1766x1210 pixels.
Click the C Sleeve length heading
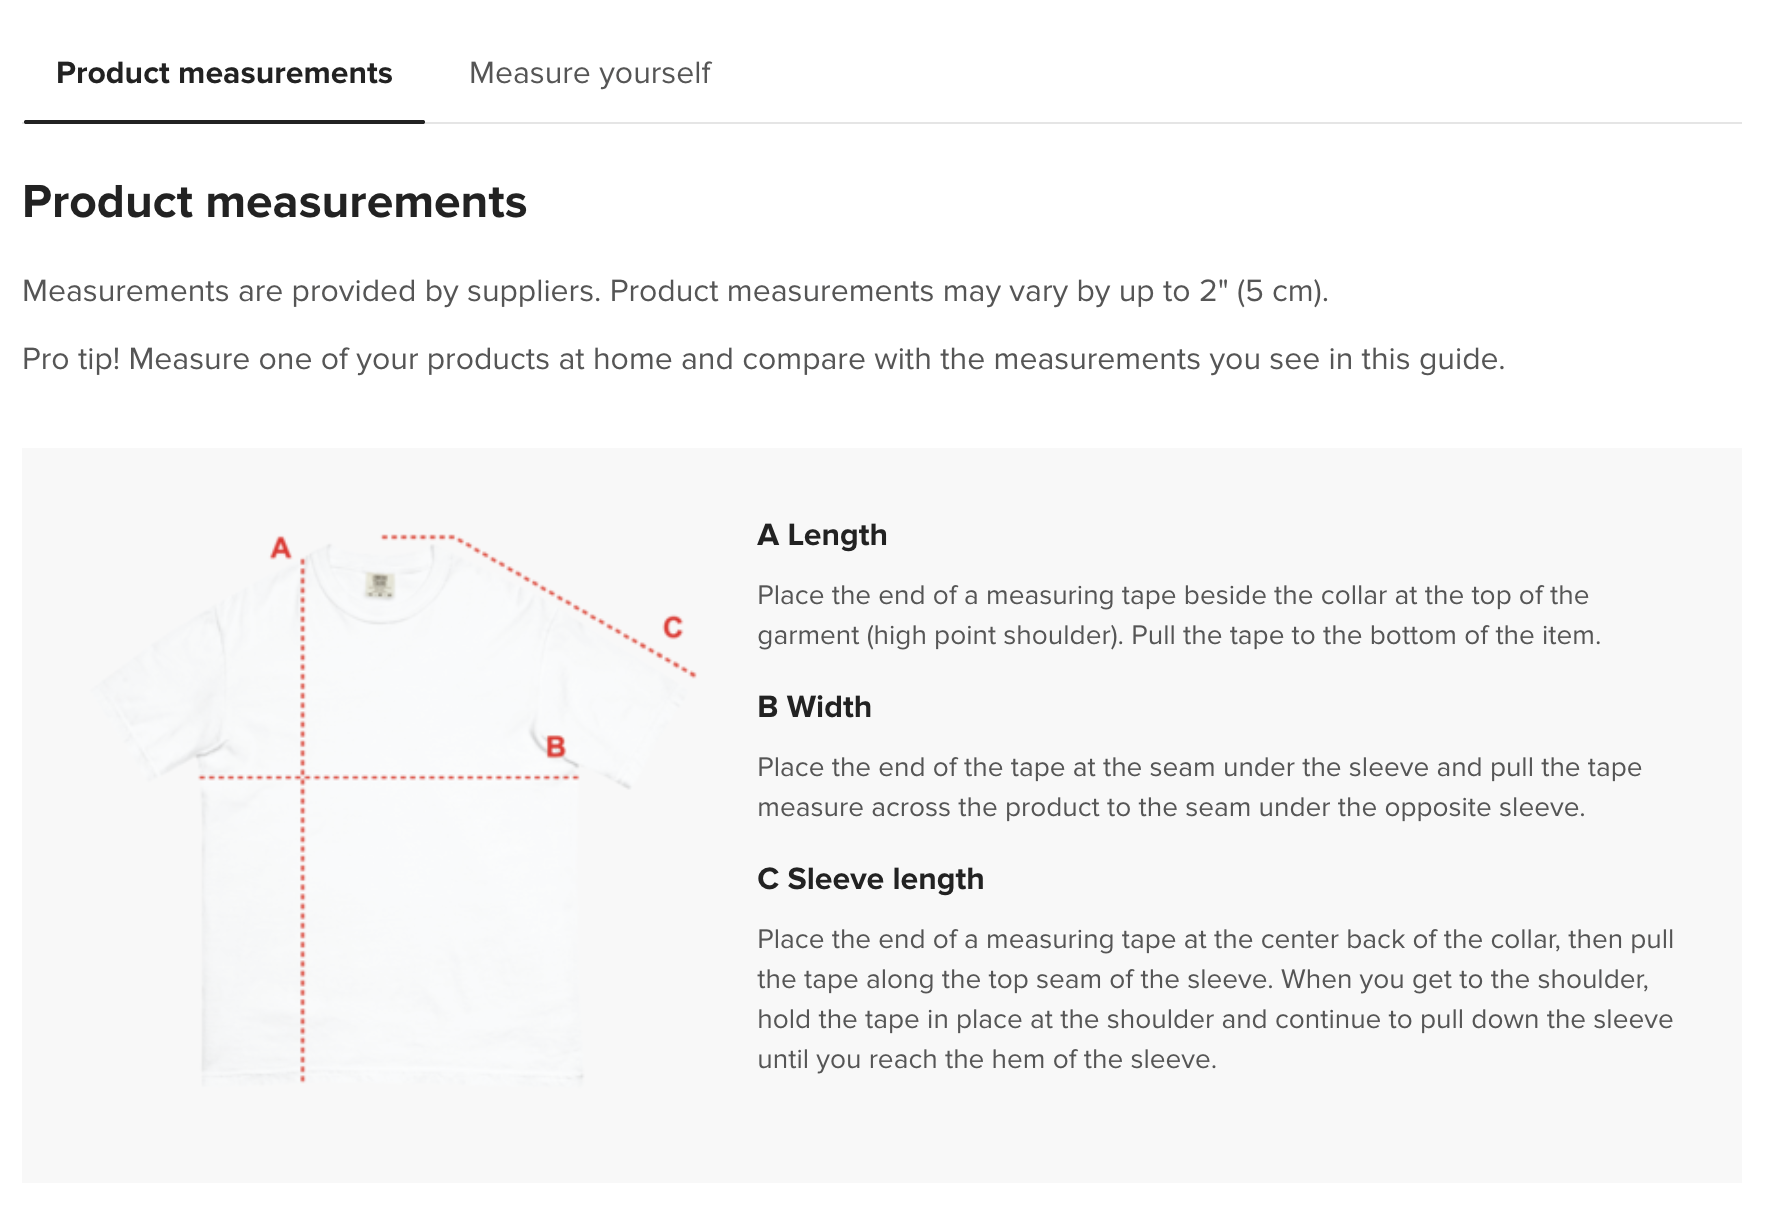tap(870, 879)
